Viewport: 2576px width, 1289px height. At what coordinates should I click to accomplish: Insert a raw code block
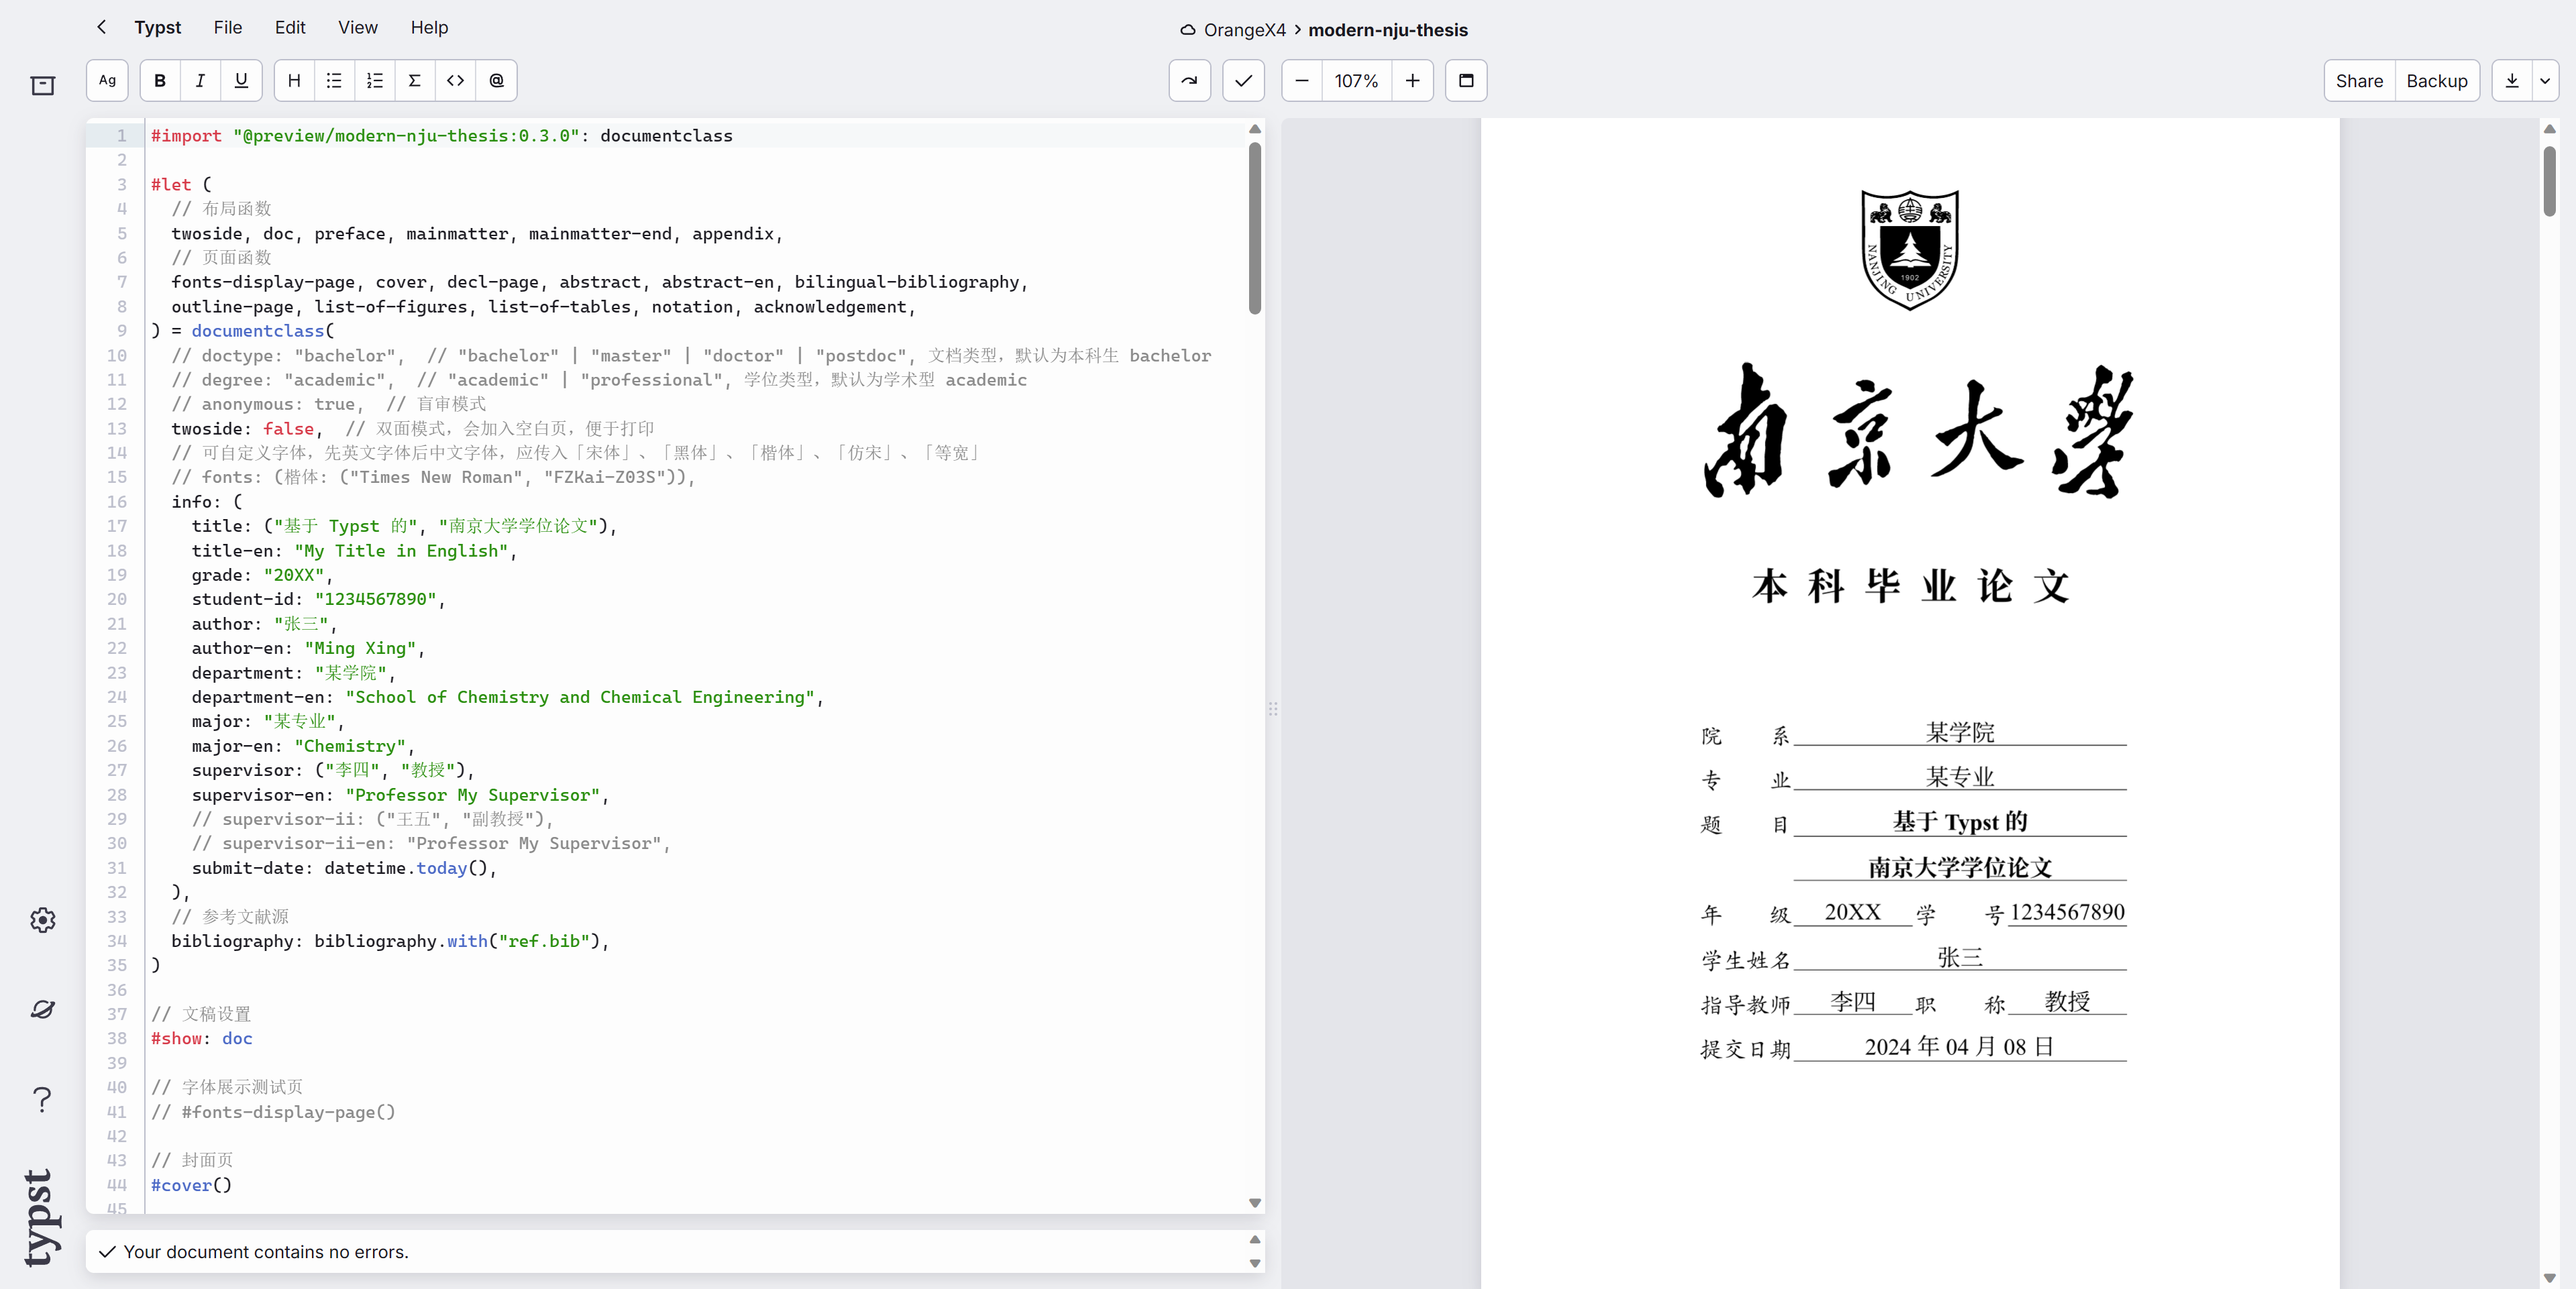pos(455,81)
